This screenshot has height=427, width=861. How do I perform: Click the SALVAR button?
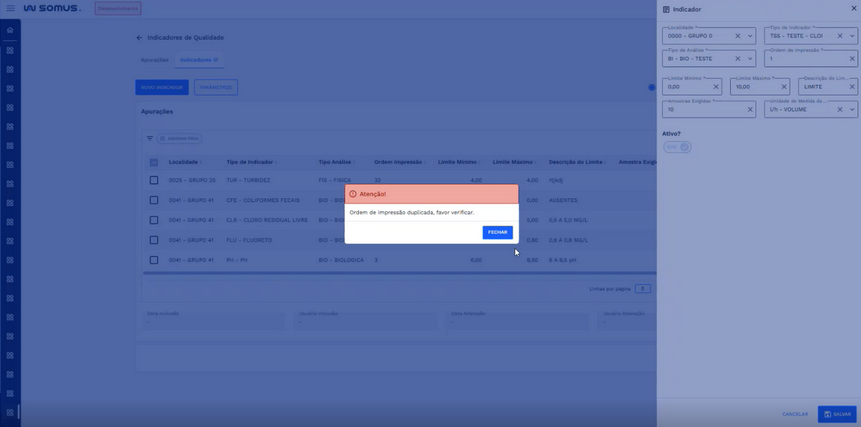(x=837, y=414)
